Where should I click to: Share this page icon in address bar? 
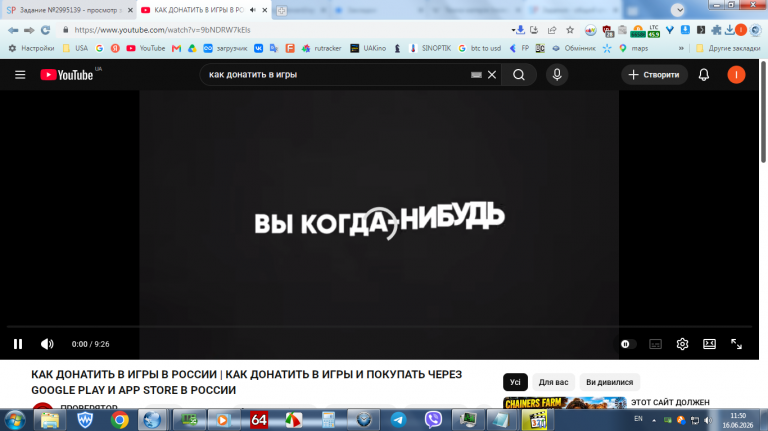coord(552,30)
